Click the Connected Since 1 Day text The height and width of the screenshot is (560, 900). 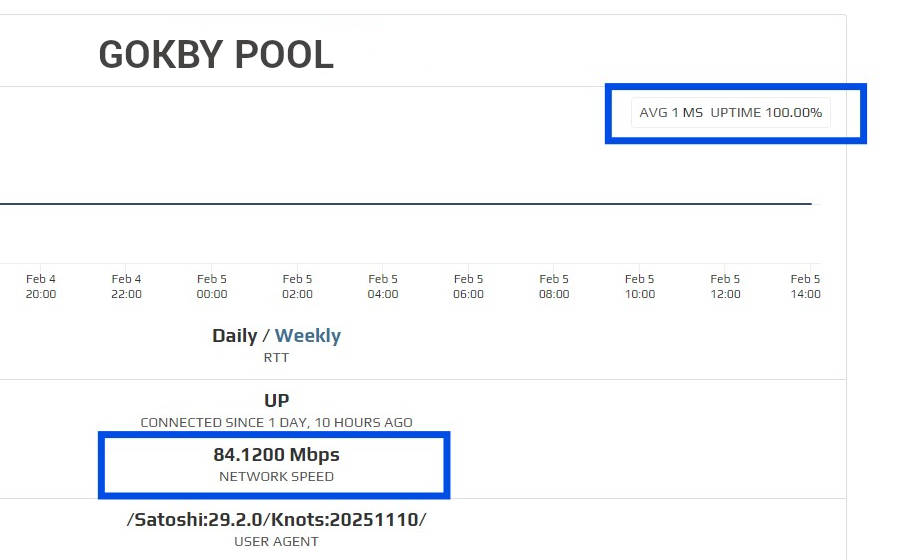[276, 422]
